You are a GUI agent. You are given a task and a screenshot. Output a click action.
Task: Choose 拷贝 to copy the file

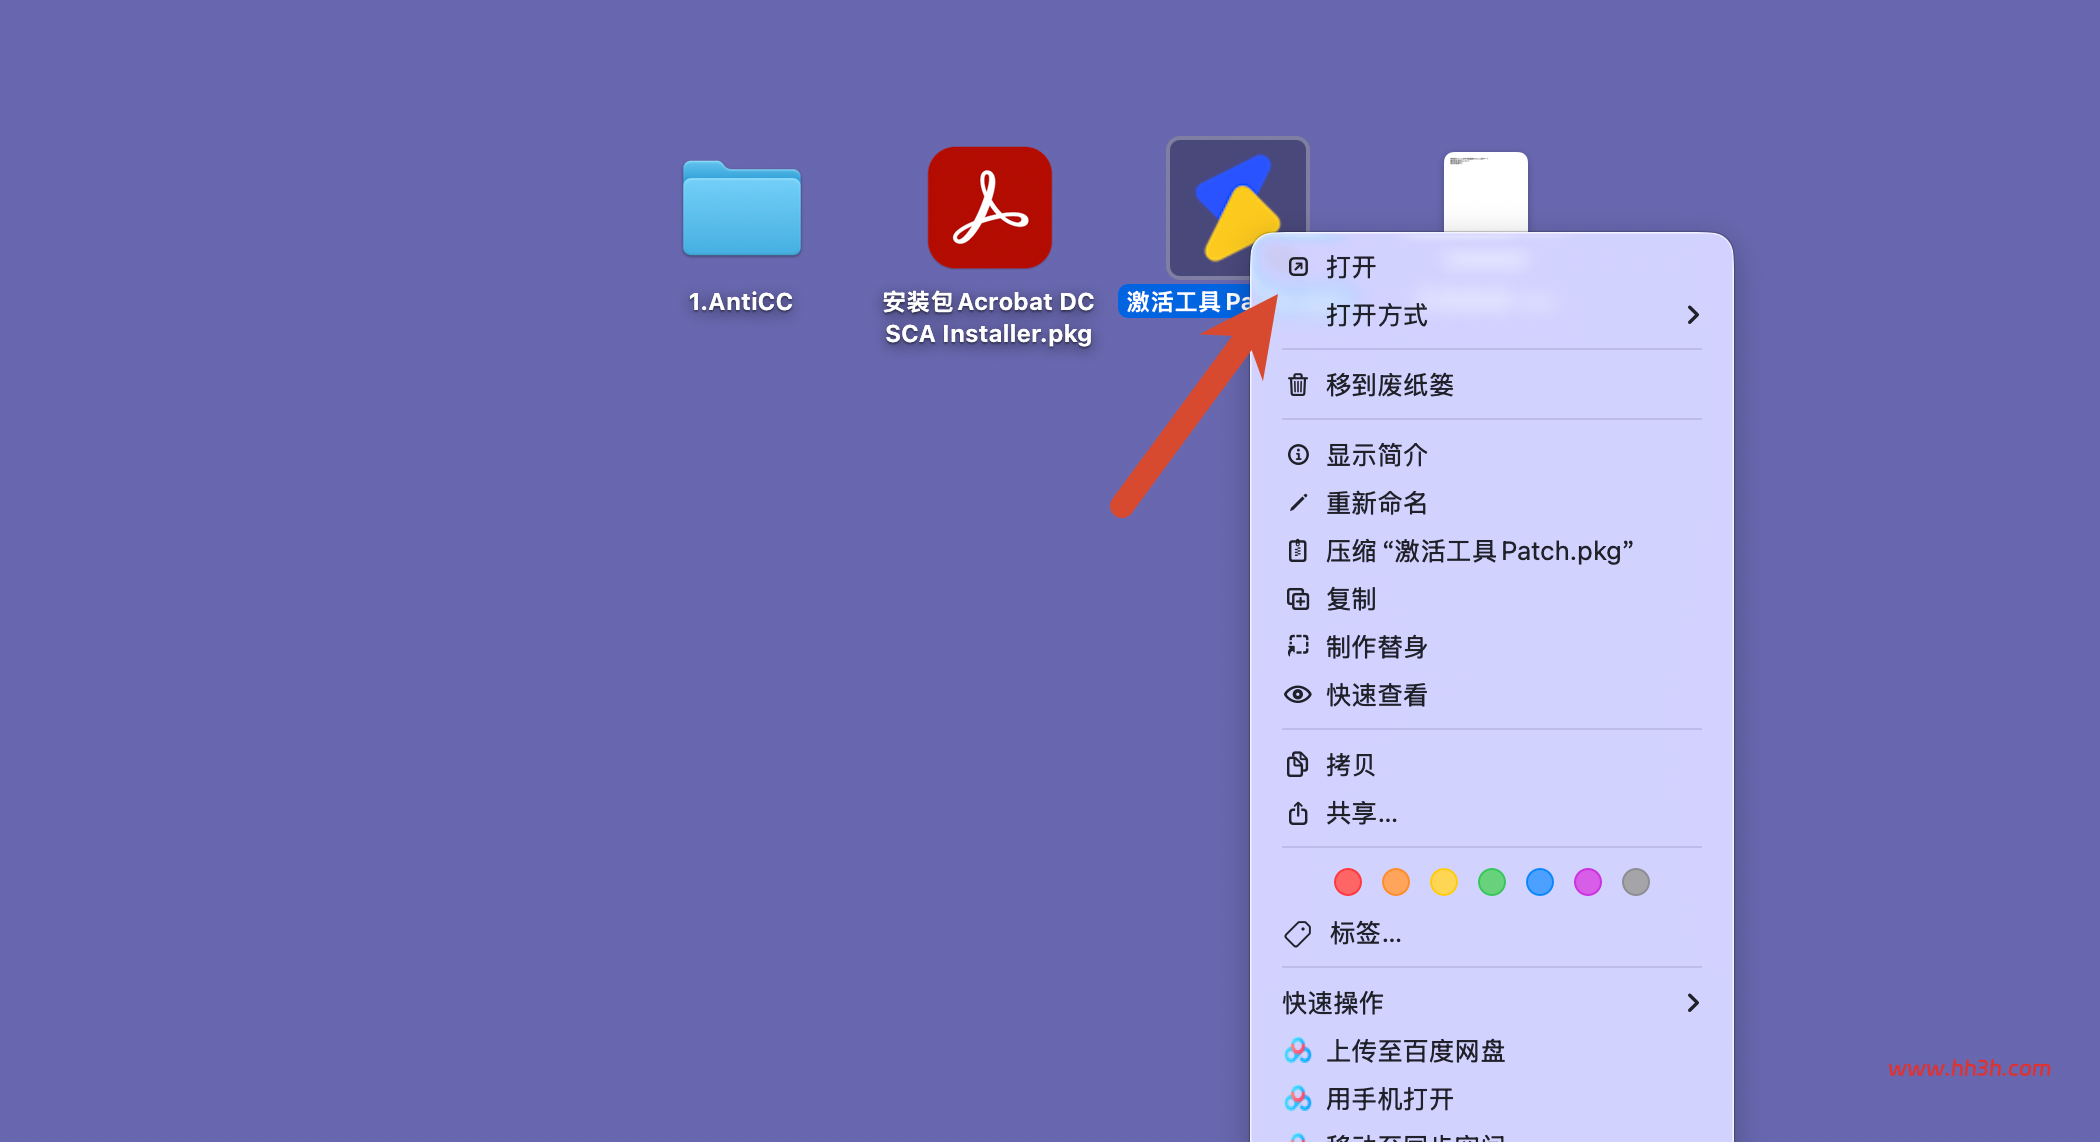click(x=1492, y=765)
